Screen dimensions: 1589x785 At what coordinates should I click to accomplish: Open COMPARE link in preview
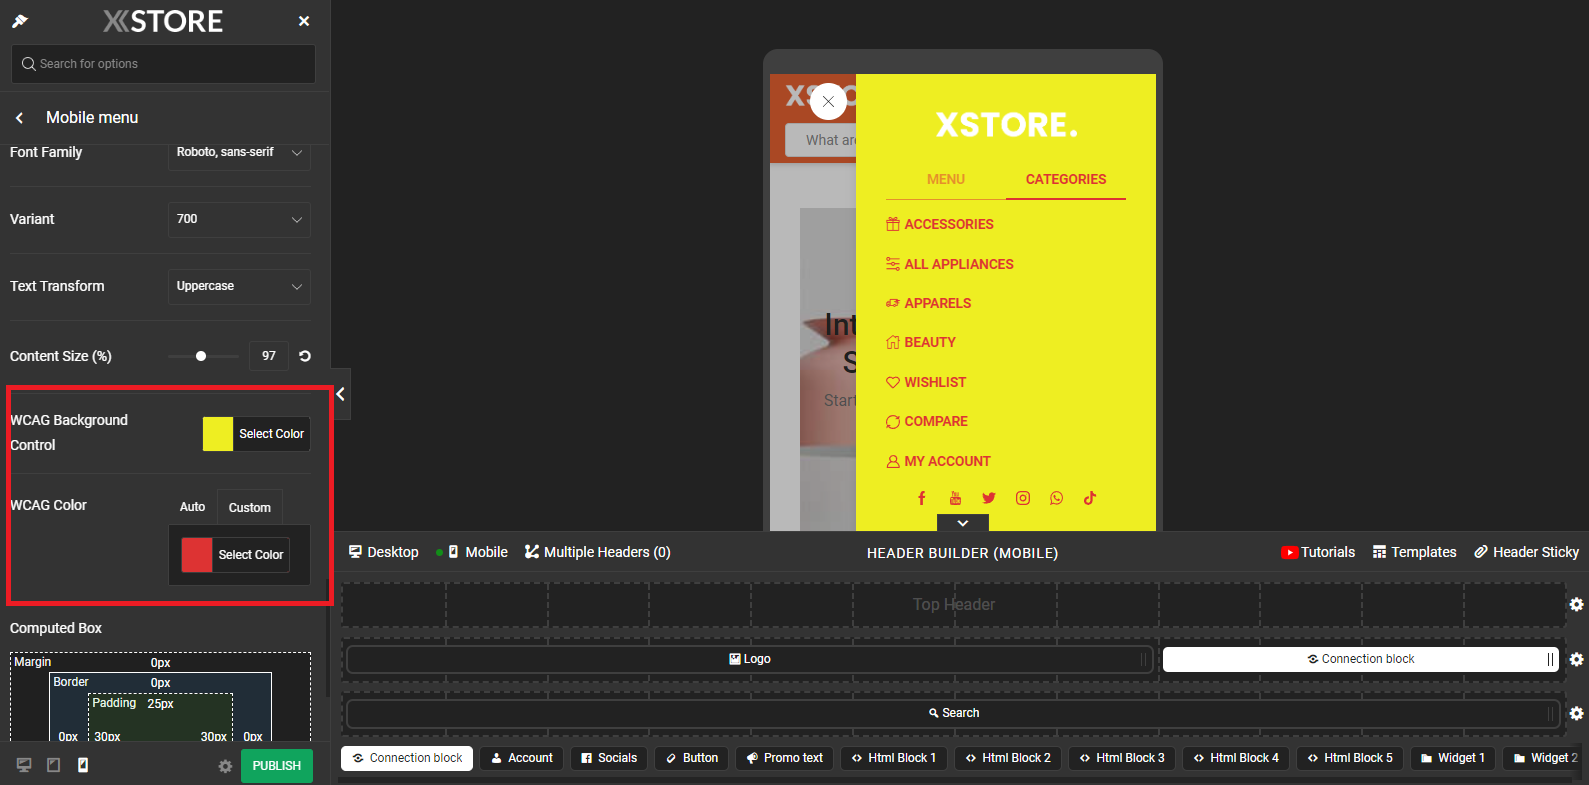coord(927,421)
